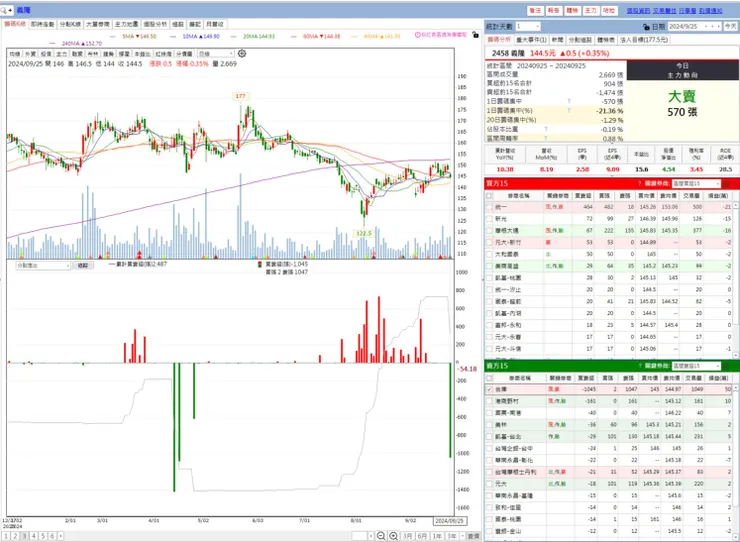The height and width of the screenshot is (542, 740).
Task: Click the 主力 button in the top bar
Action: [x=591, y=10]
